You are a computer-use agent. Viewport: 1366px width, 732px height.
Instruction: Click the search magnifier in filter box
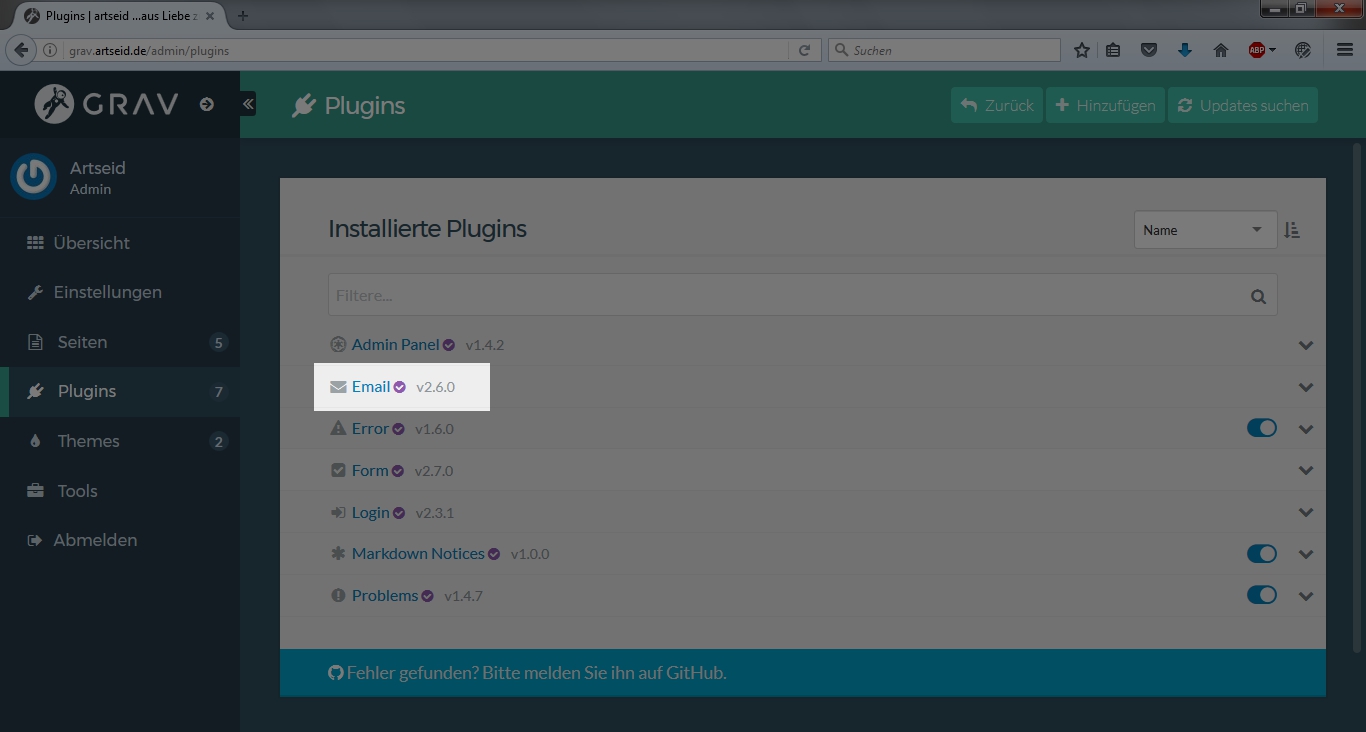click(1258, 296)
